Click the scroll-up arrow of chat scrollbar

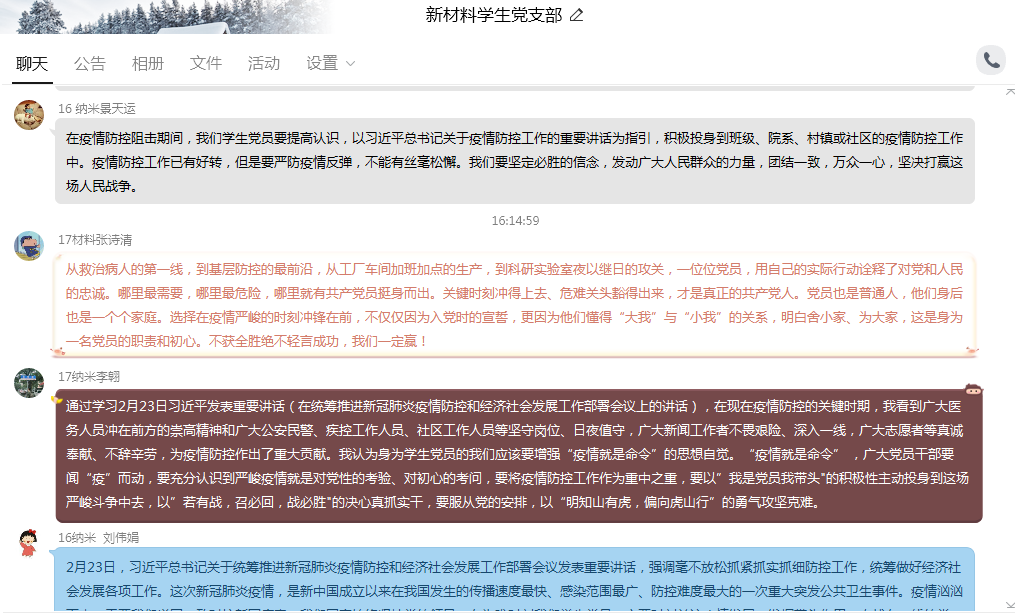point(1010,93)
